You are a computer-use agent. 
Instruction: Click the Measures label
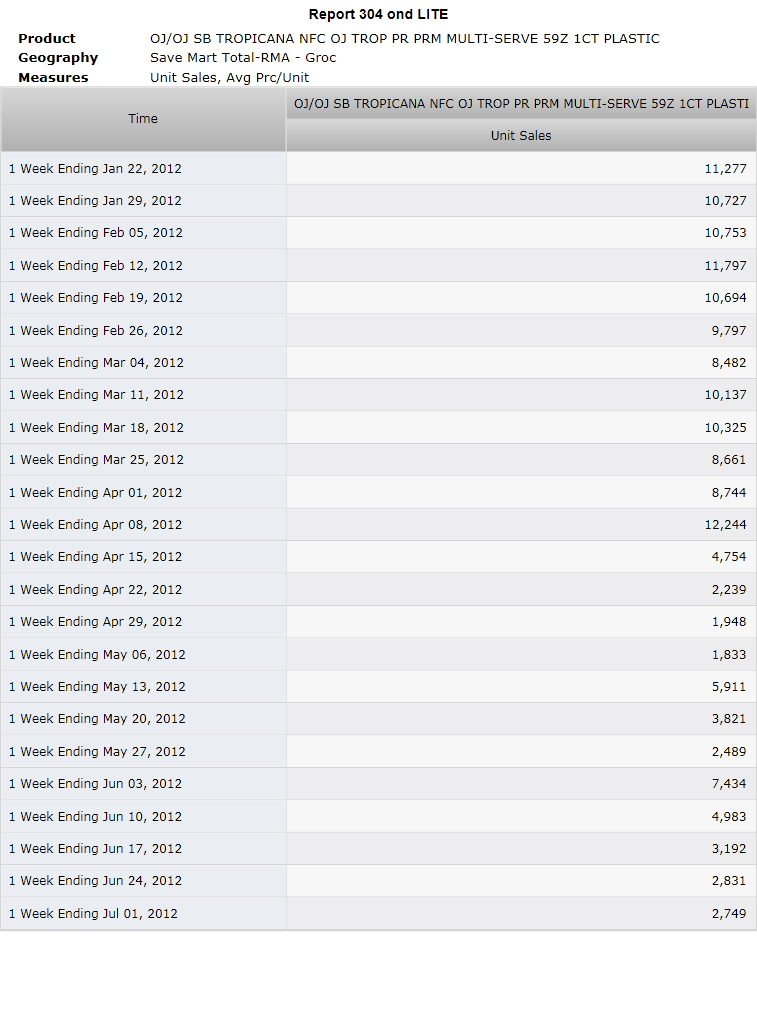coord(53,77)
